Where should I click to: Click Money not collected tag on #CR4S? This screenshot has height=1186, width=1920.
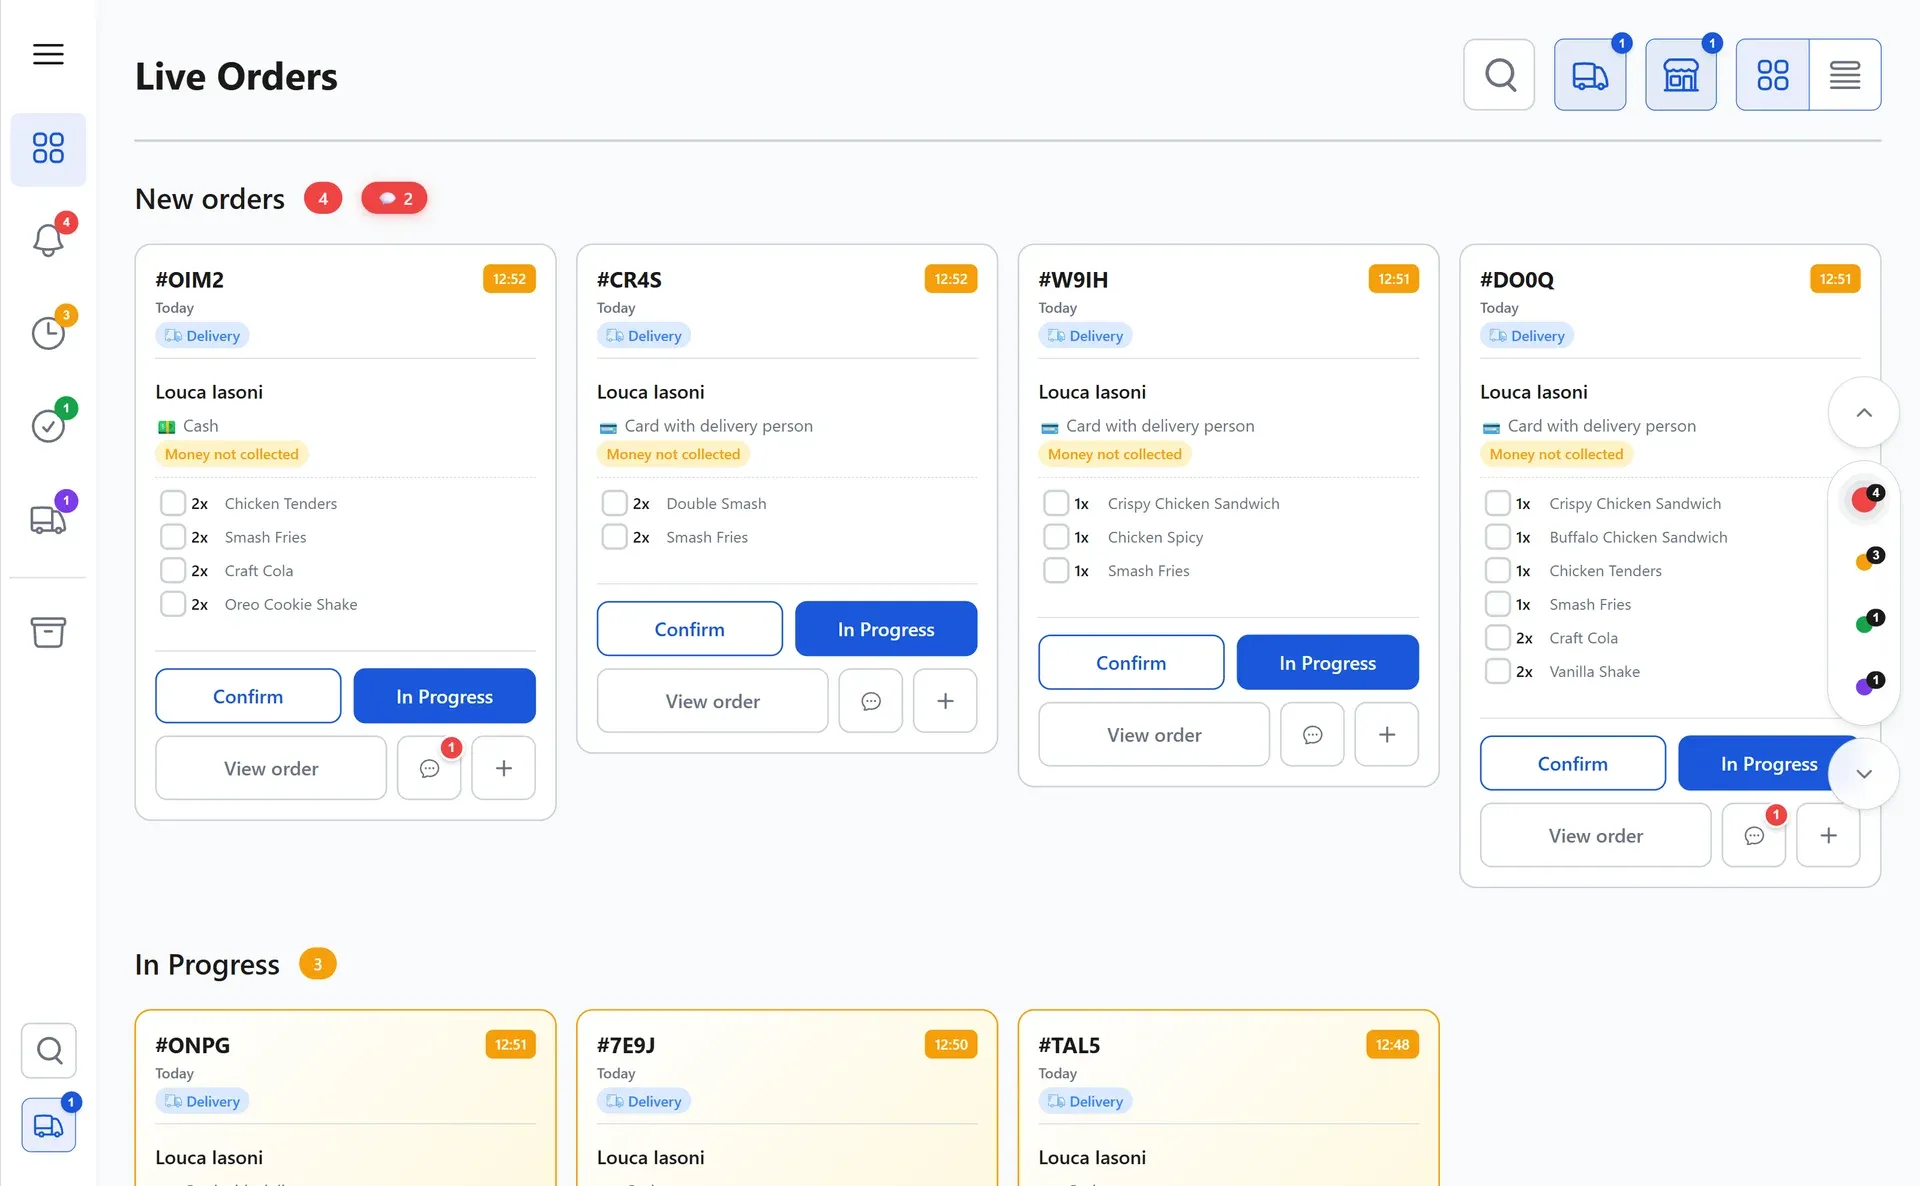tap(673, 454)
